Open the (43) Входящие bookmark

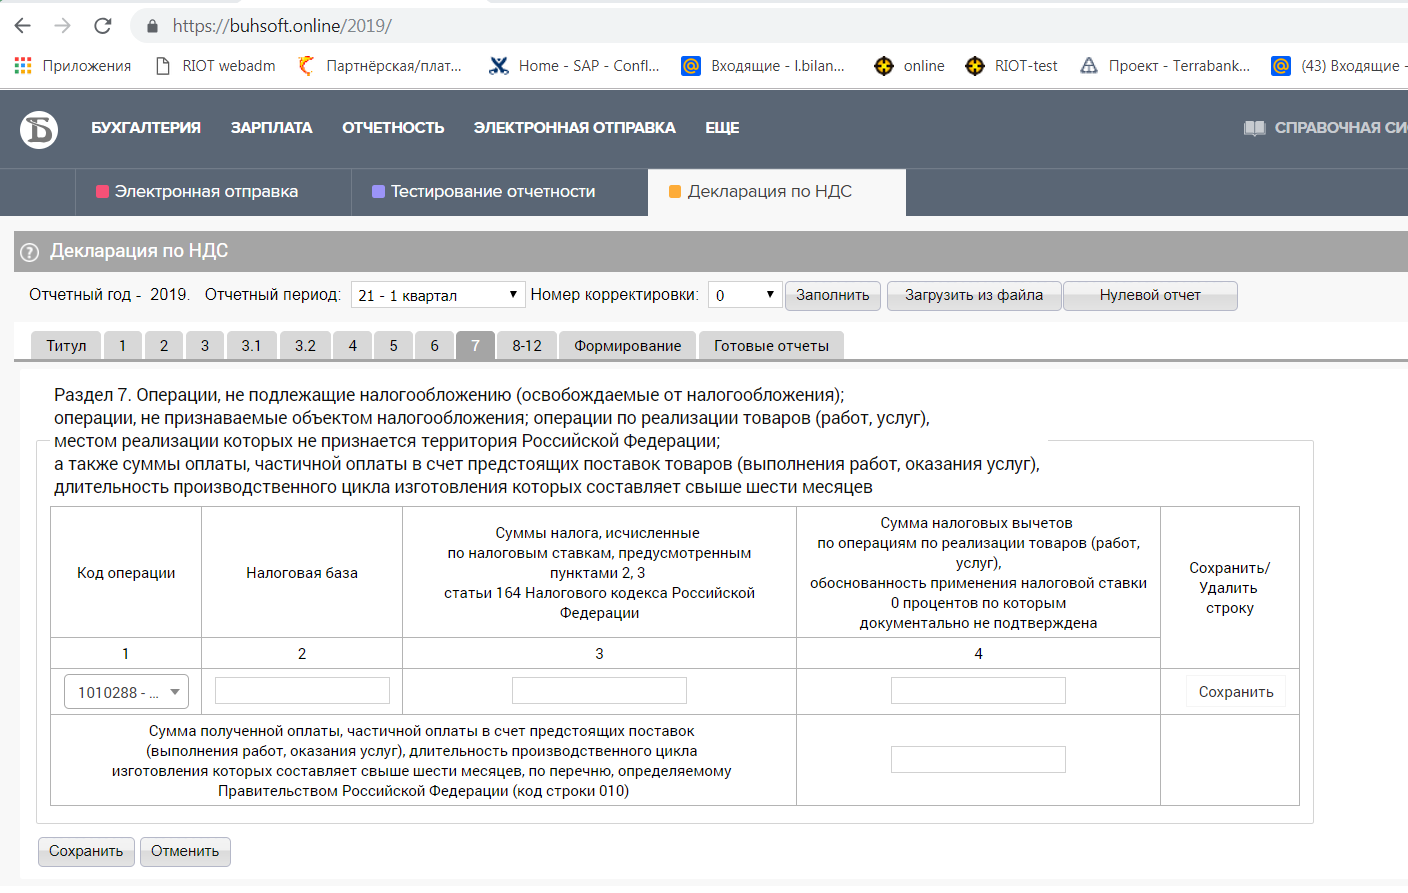click(x=1338, y=66)
